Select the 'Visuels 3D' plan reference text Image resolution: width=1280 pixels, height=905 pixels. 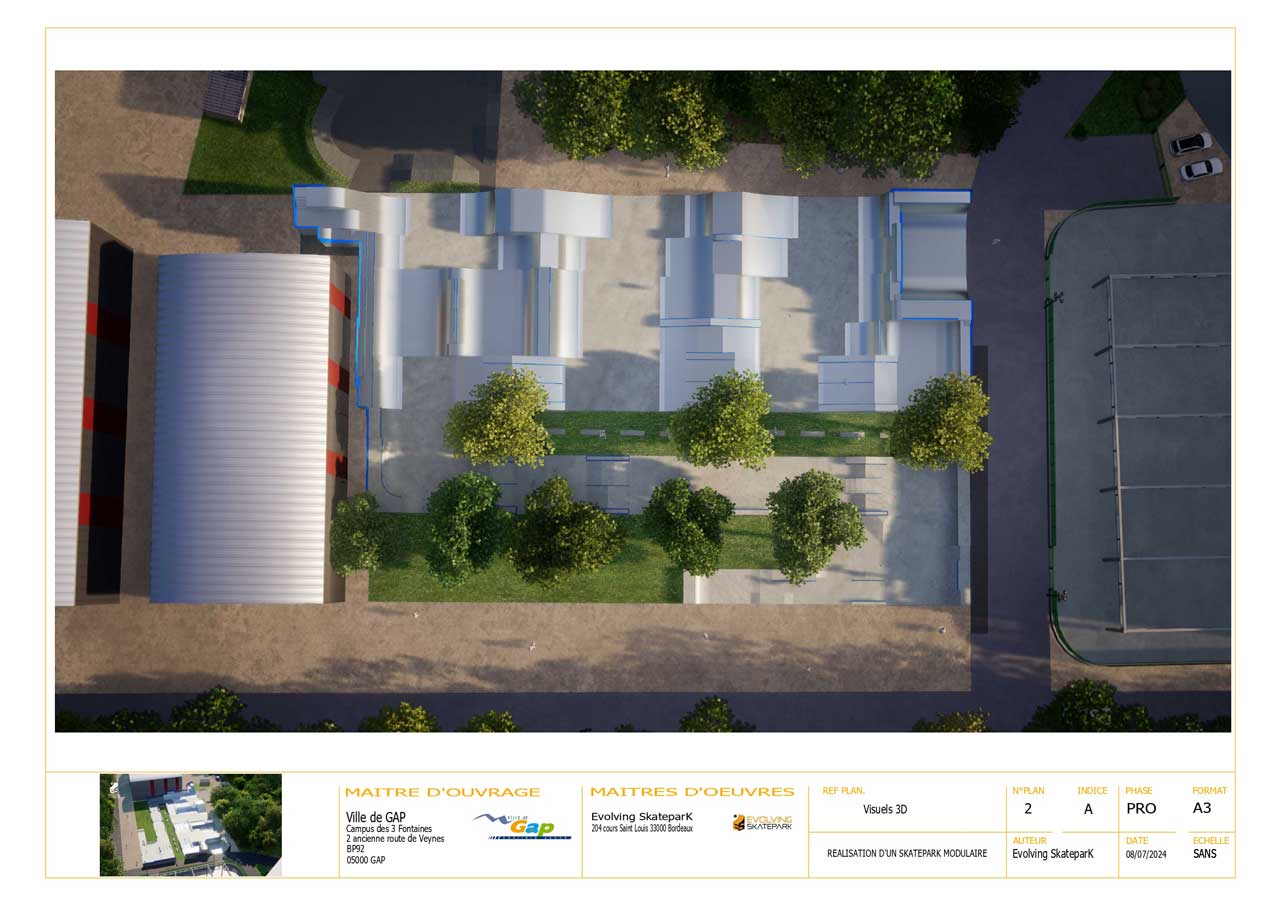(x=885, y=810)
